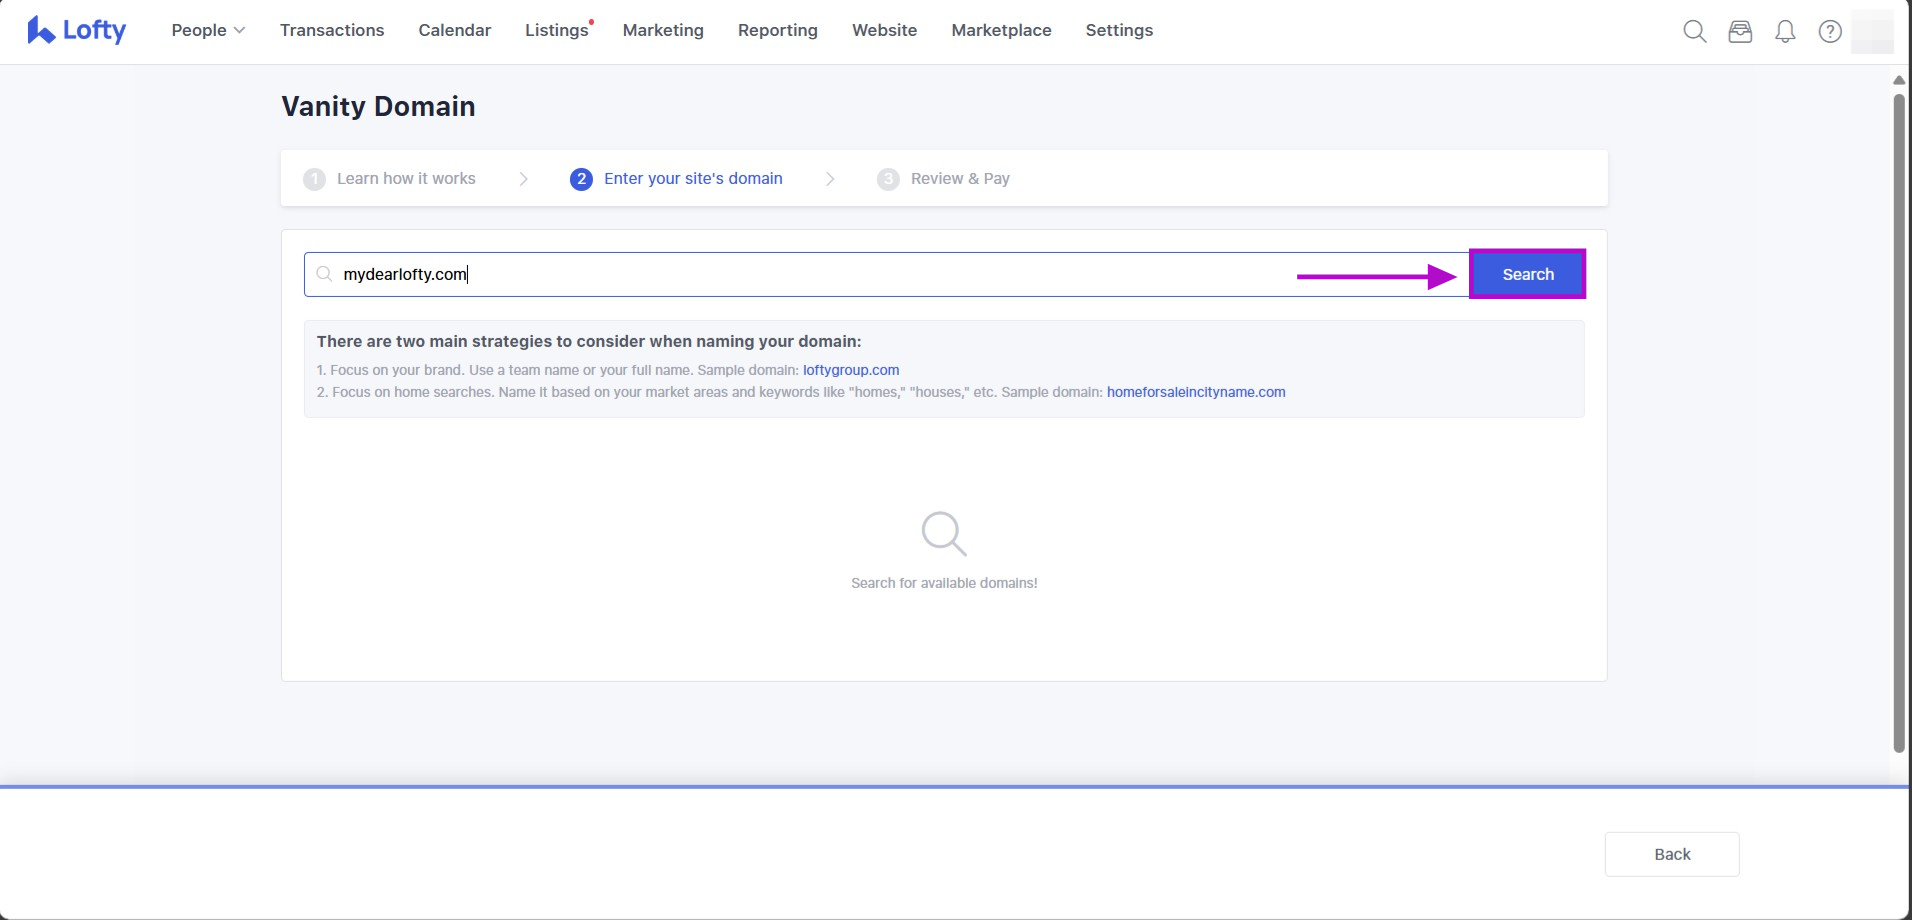Expand the People dropdown menu
The width and height of the screenshot is (1912, 920).
pos(208,31)
